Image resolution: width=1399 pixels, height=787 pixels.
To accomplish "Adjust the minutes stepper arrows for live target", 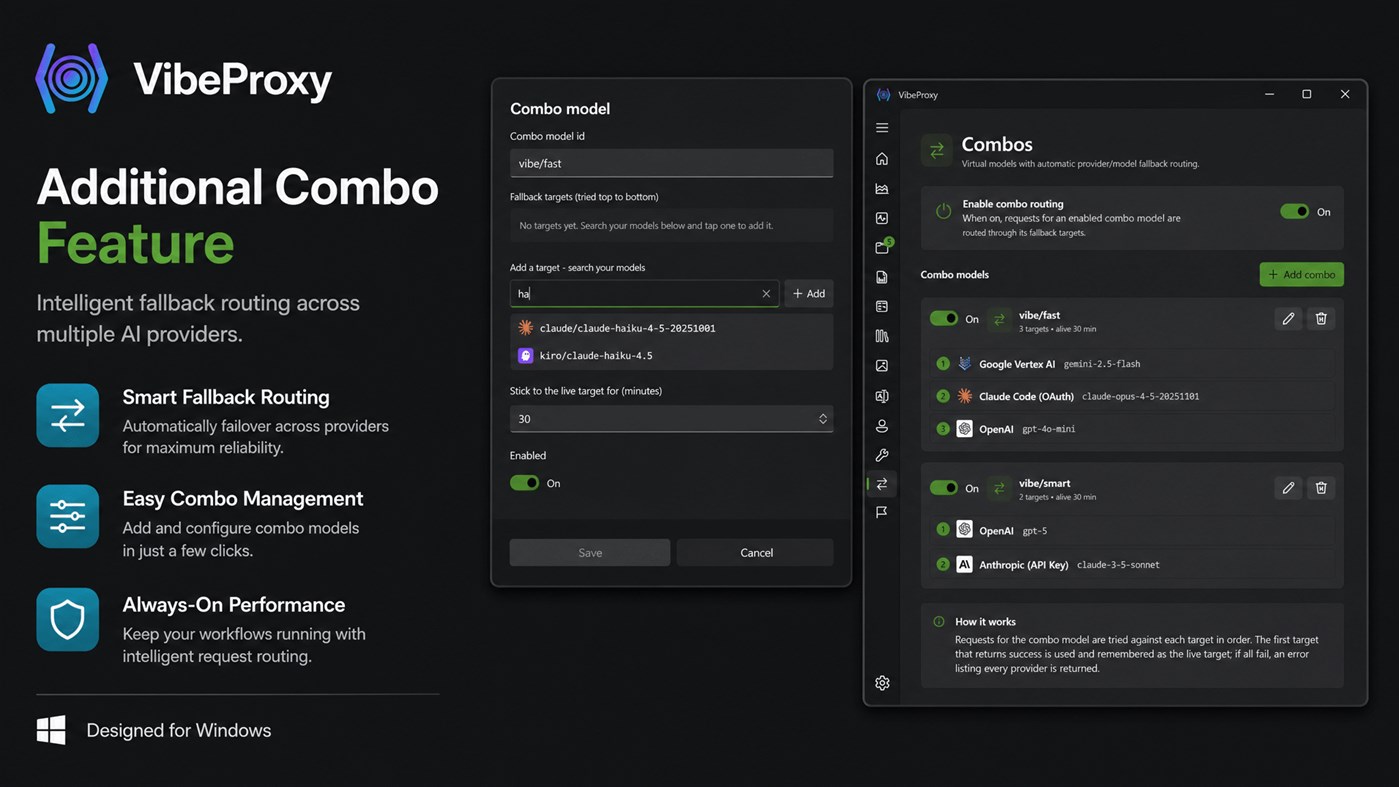I will 823,419.
